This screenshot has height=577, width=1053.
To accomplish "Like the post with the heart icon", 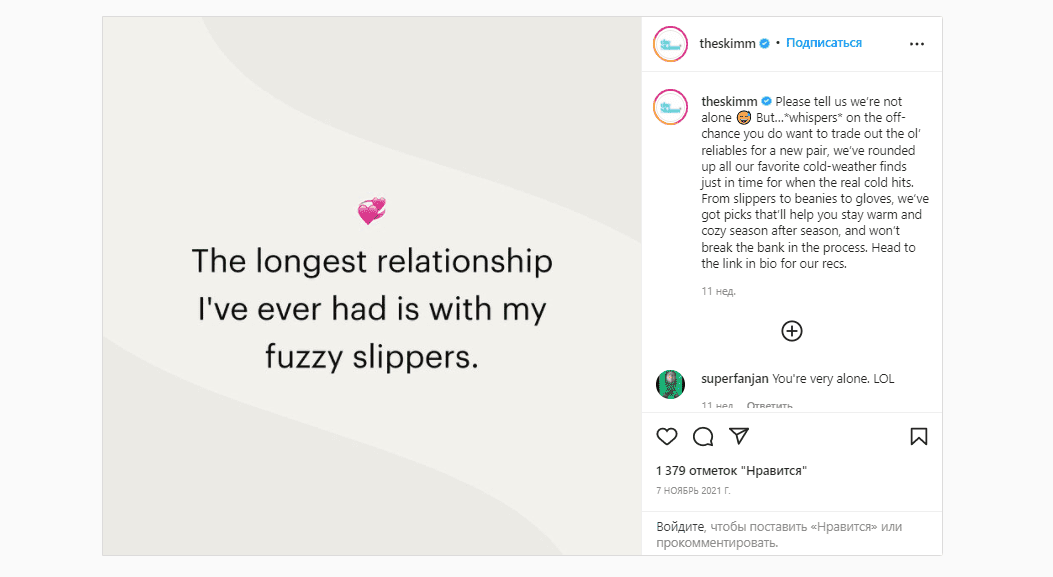I will [x=667, y=436].
